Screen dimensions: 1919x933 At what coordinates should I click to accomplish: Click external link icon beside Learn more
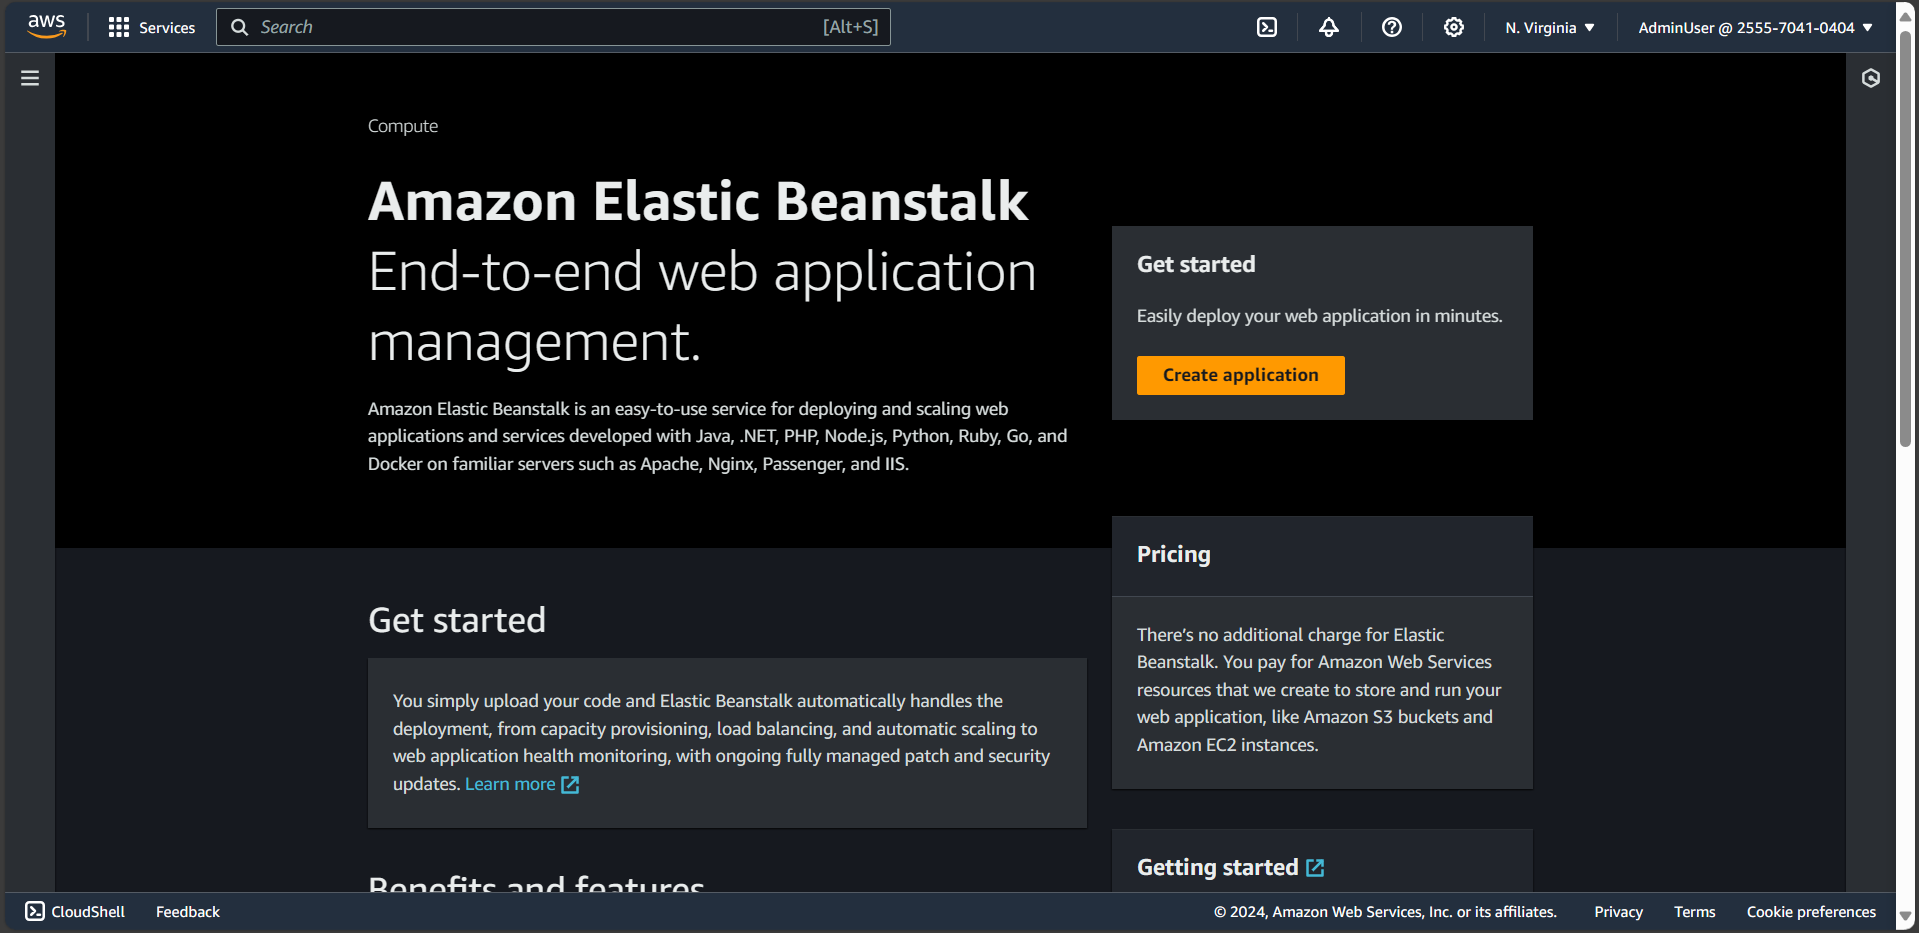pos(570,785)
